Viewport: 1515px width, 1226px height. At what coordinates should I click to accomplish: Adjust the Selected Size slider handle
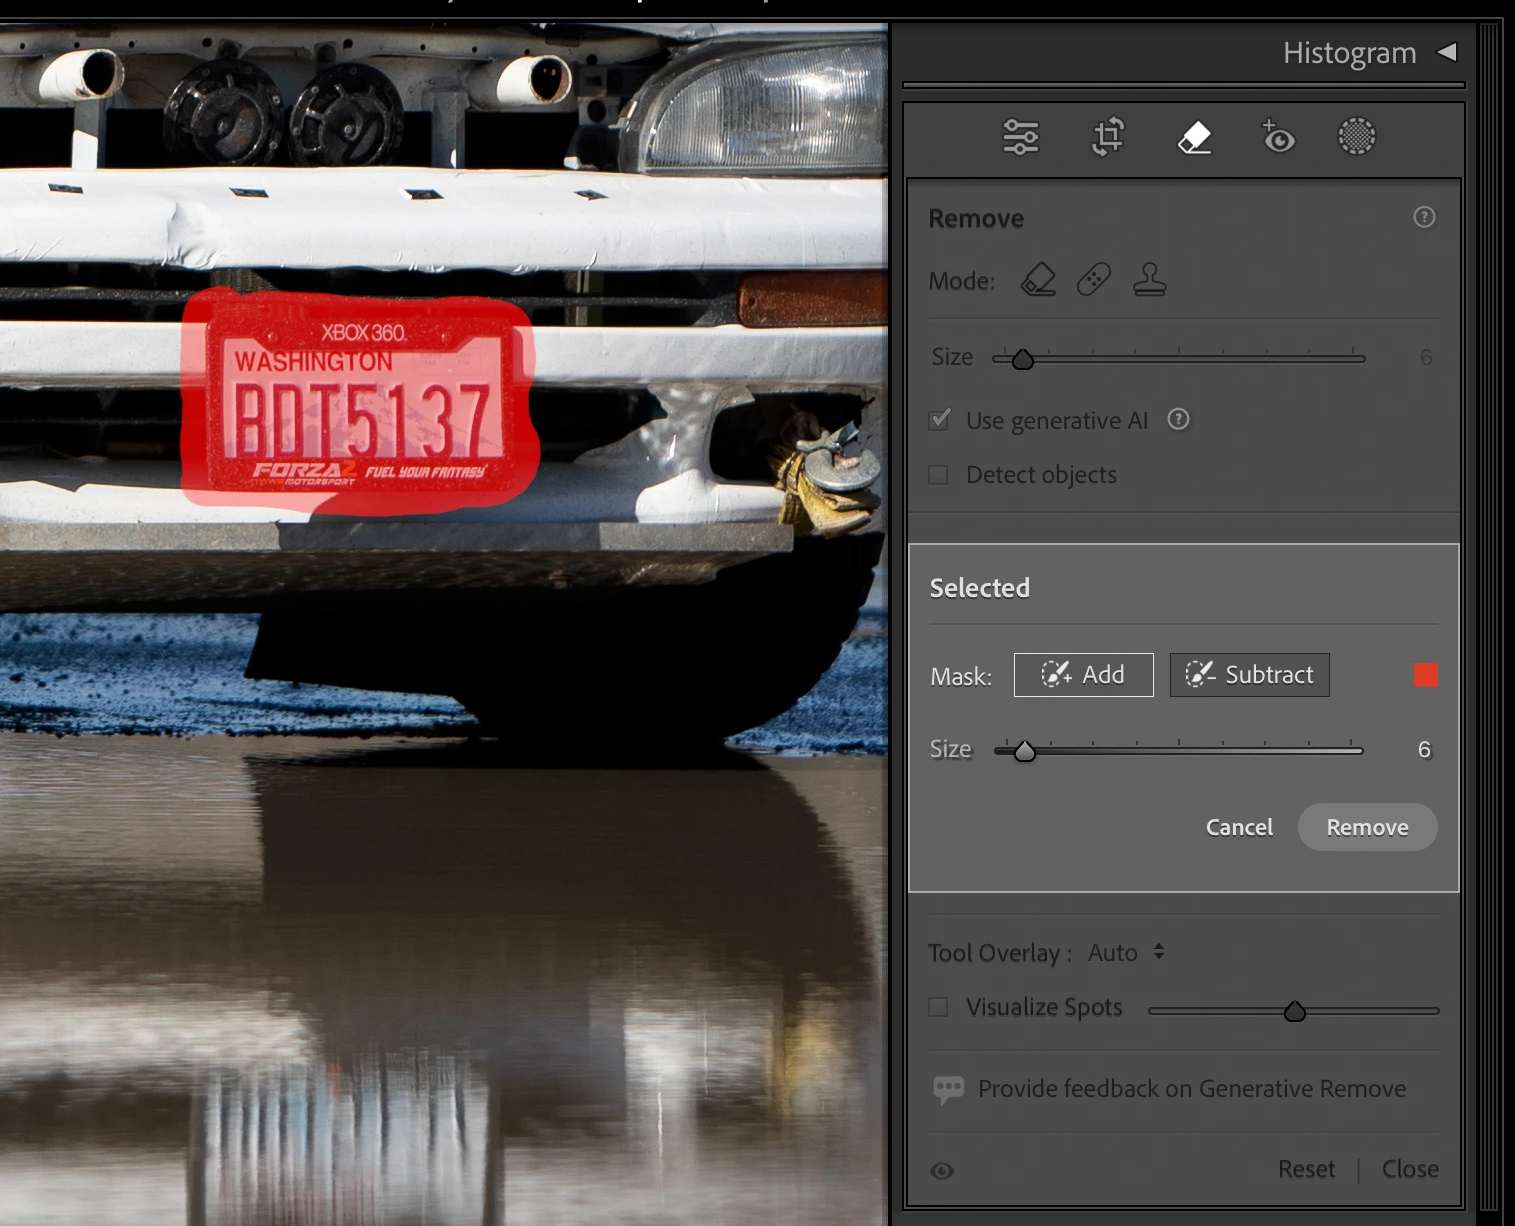[1024, 751]
